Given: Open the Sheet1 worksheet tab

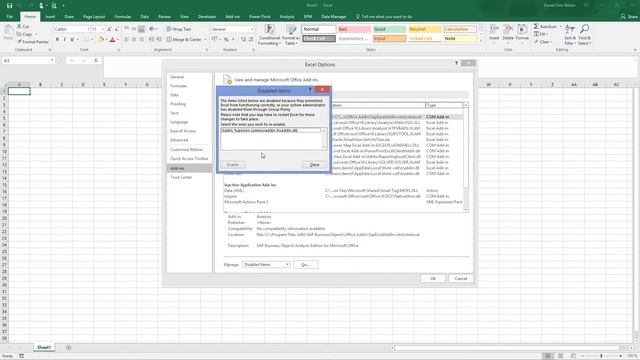Looking at the screenshot, I should (x=44, y=347).
